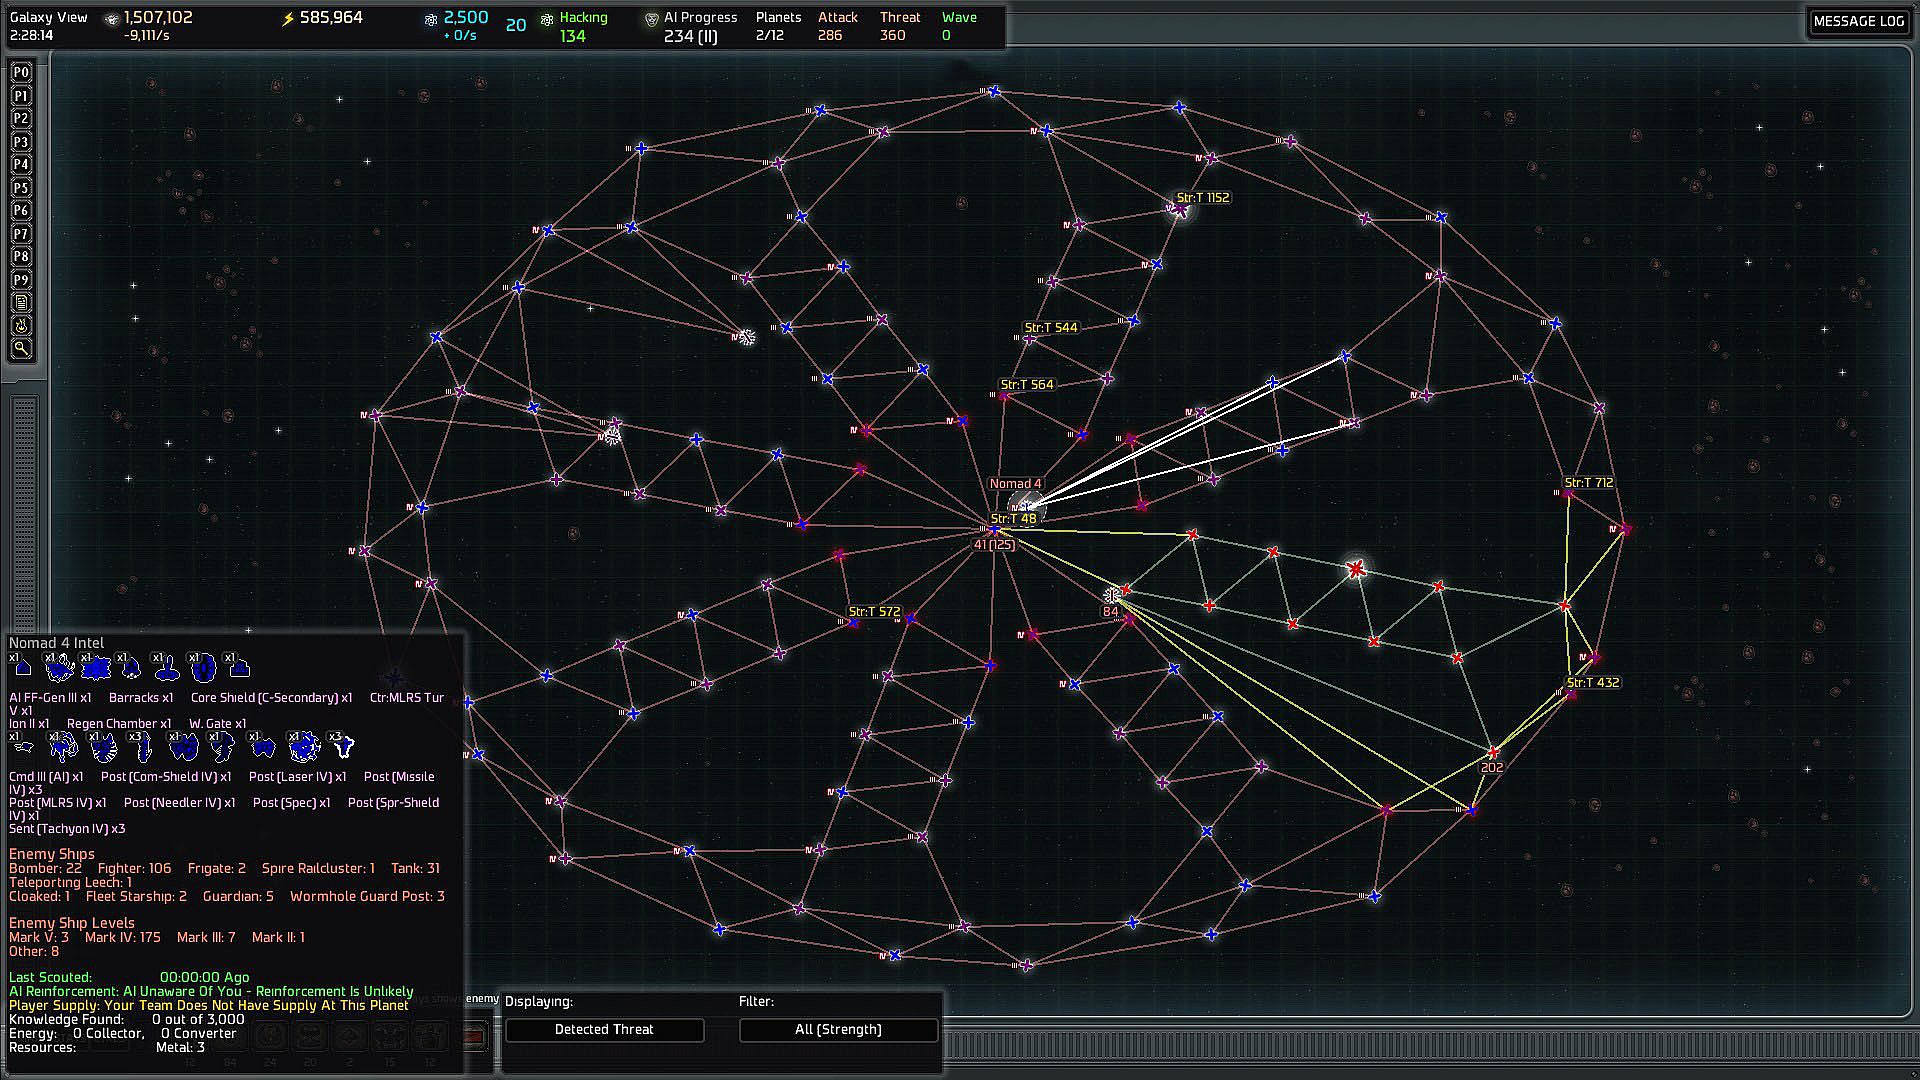Viewport: 1920px width, 1080px height.
Task: Open the Detected Threat display dropdown
Action: 604,1029
